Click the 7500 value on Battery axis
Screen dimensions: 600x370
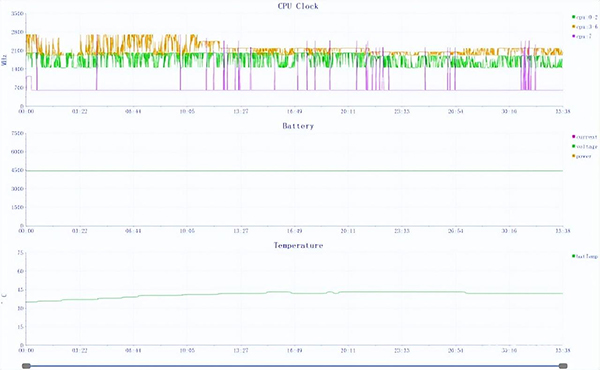coord(18,134)
